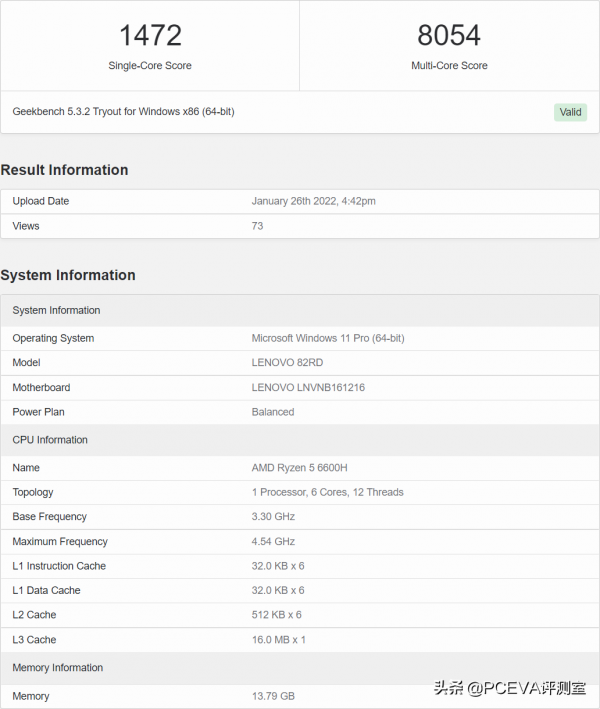Select the 4.54 GHz maximum frequency value
The width and height of the screenshot is (600, 709).
click(x=273, y=541)
